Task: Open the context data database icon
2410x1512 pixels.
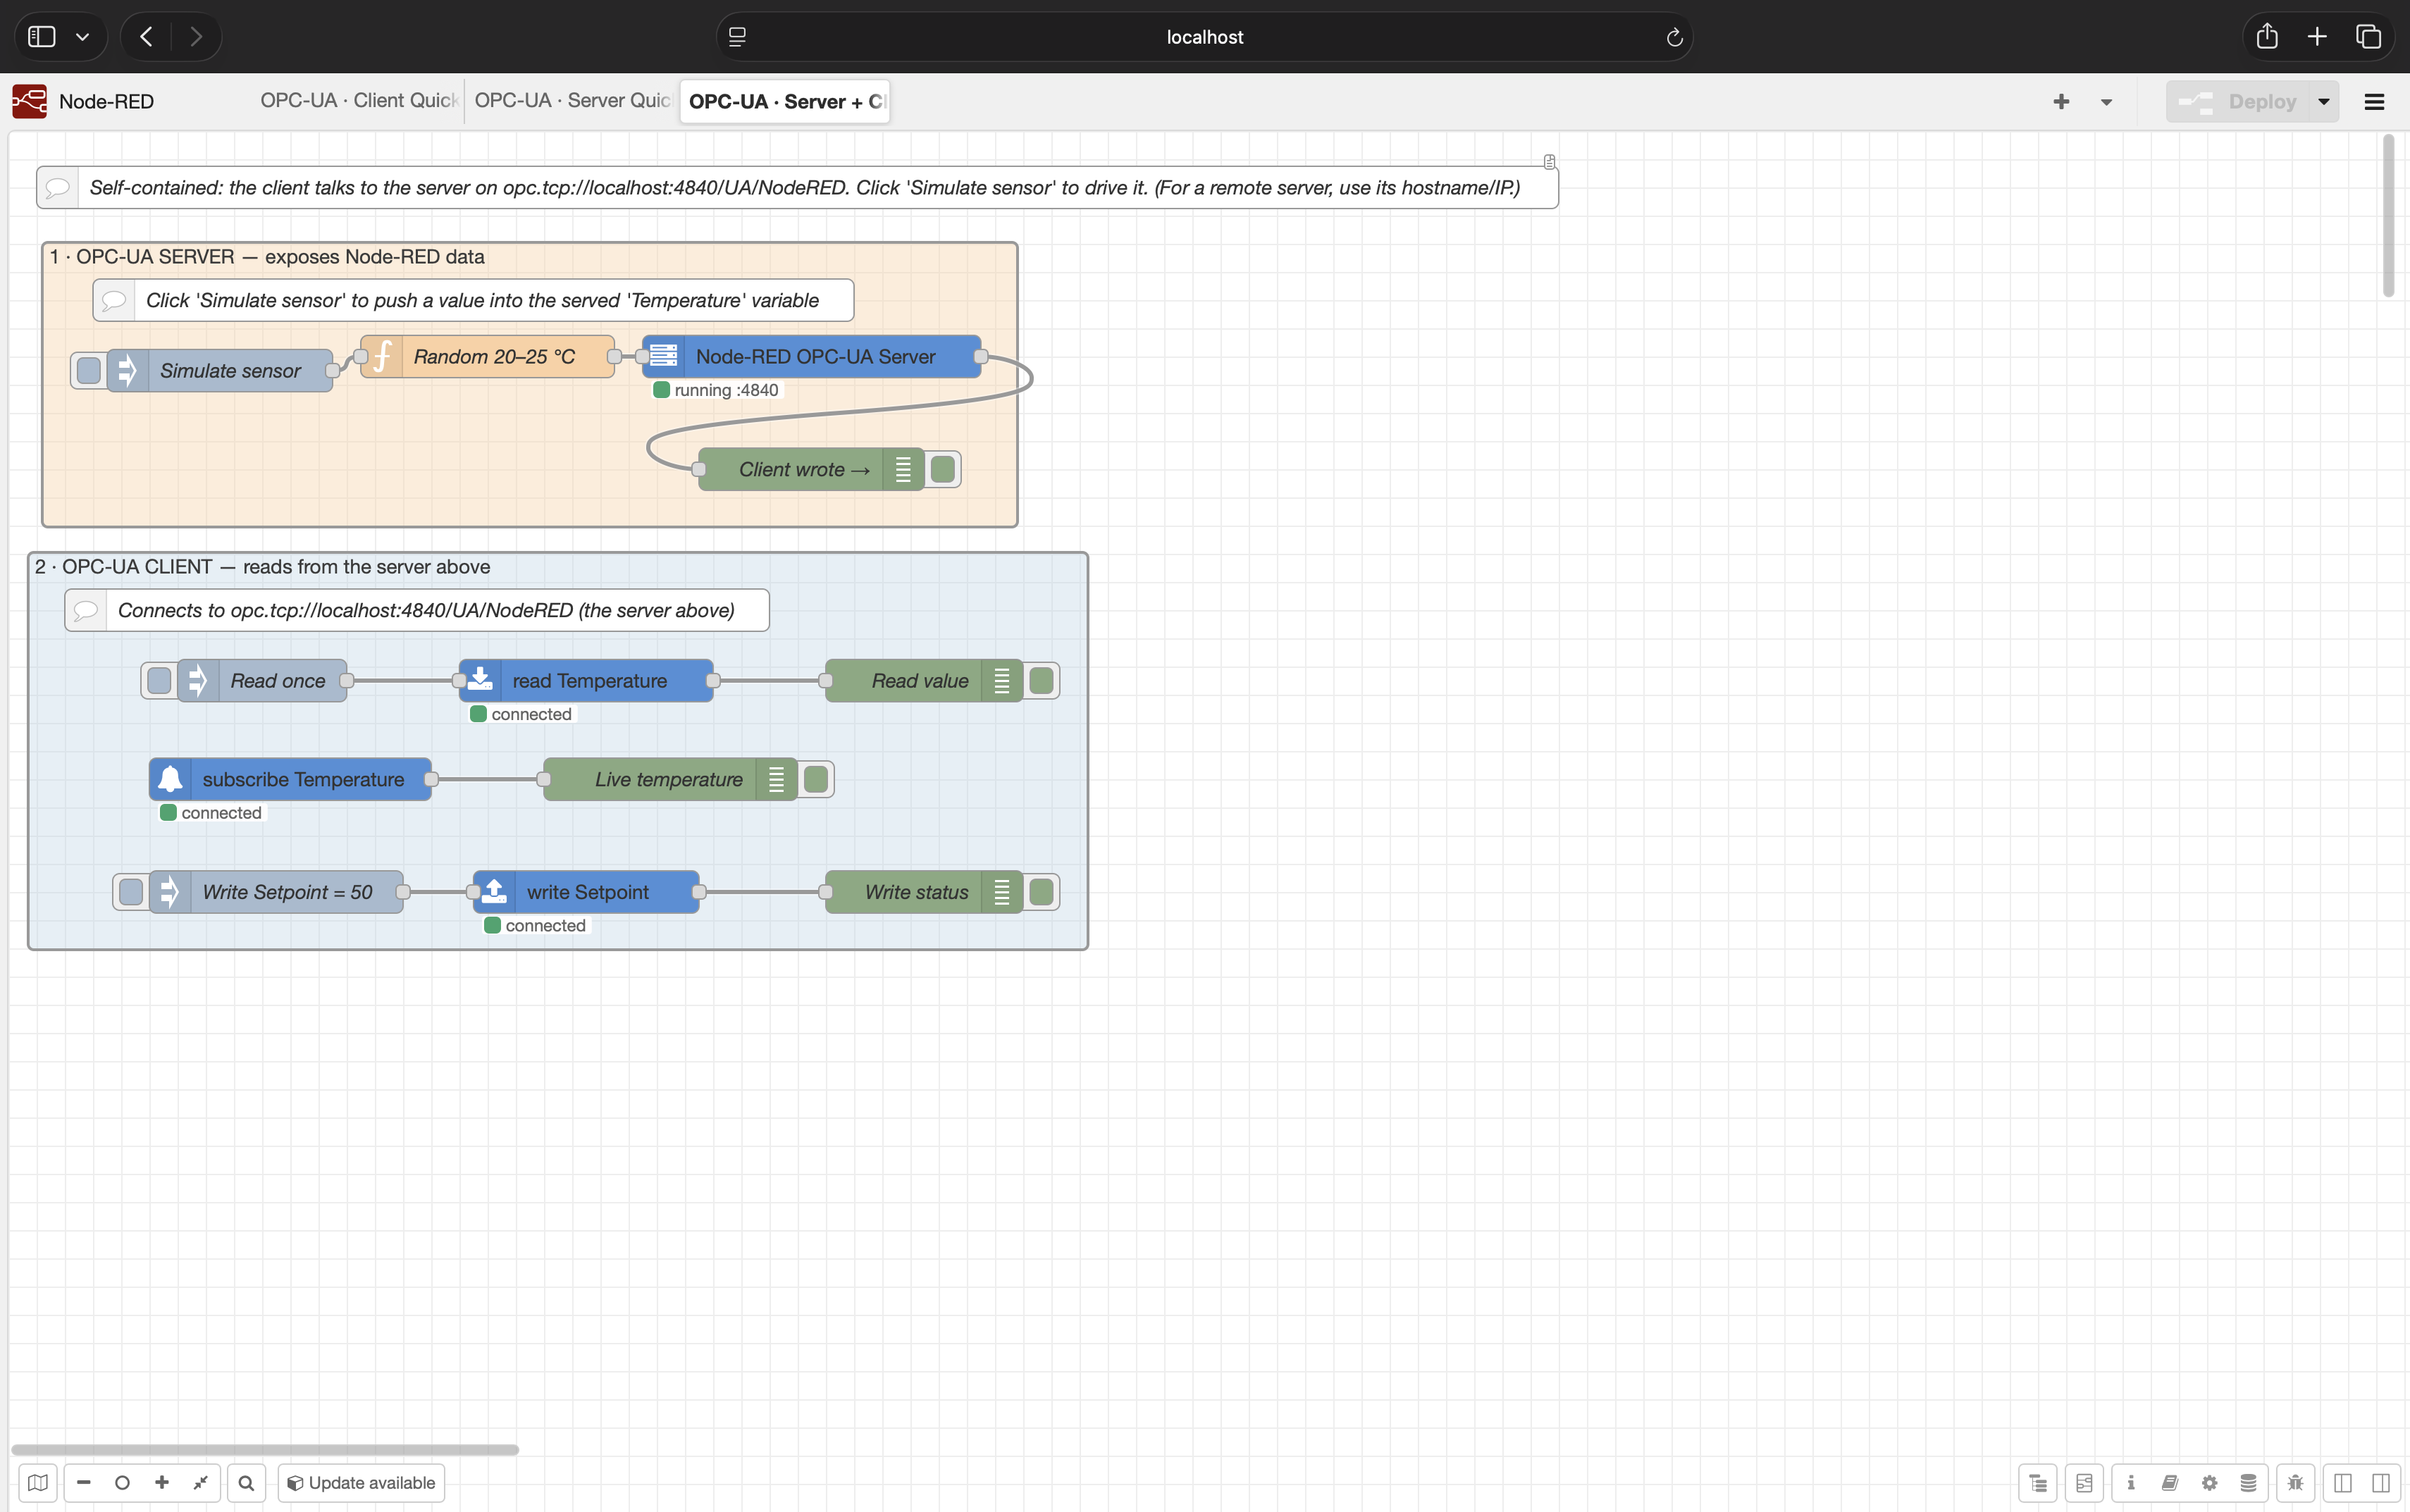Action: click(x=2248, y=1482)
